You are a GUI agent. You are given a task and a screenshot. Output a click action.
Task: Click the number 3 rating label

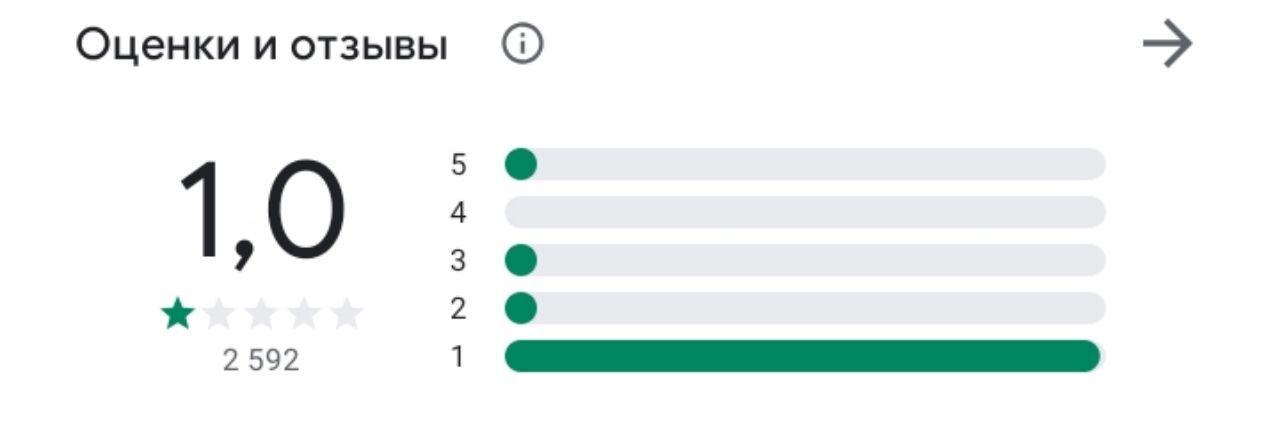pyautogui.click(x=458, y=260)
